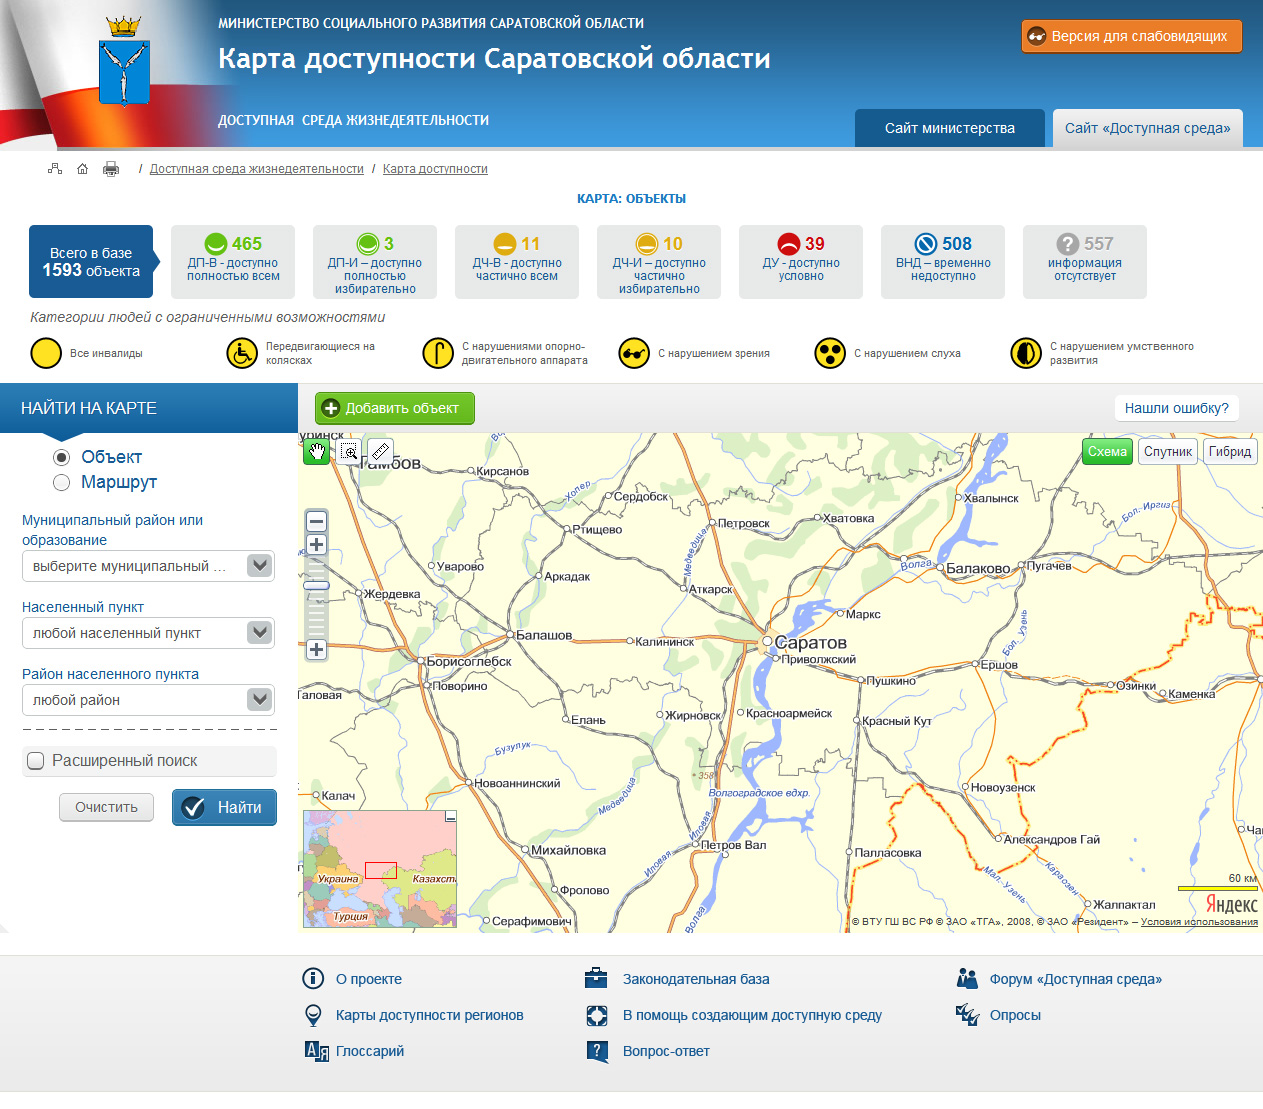Select the ruler distance measuring tool
Screen dimensions: 1263x1109
click(379, 452)
